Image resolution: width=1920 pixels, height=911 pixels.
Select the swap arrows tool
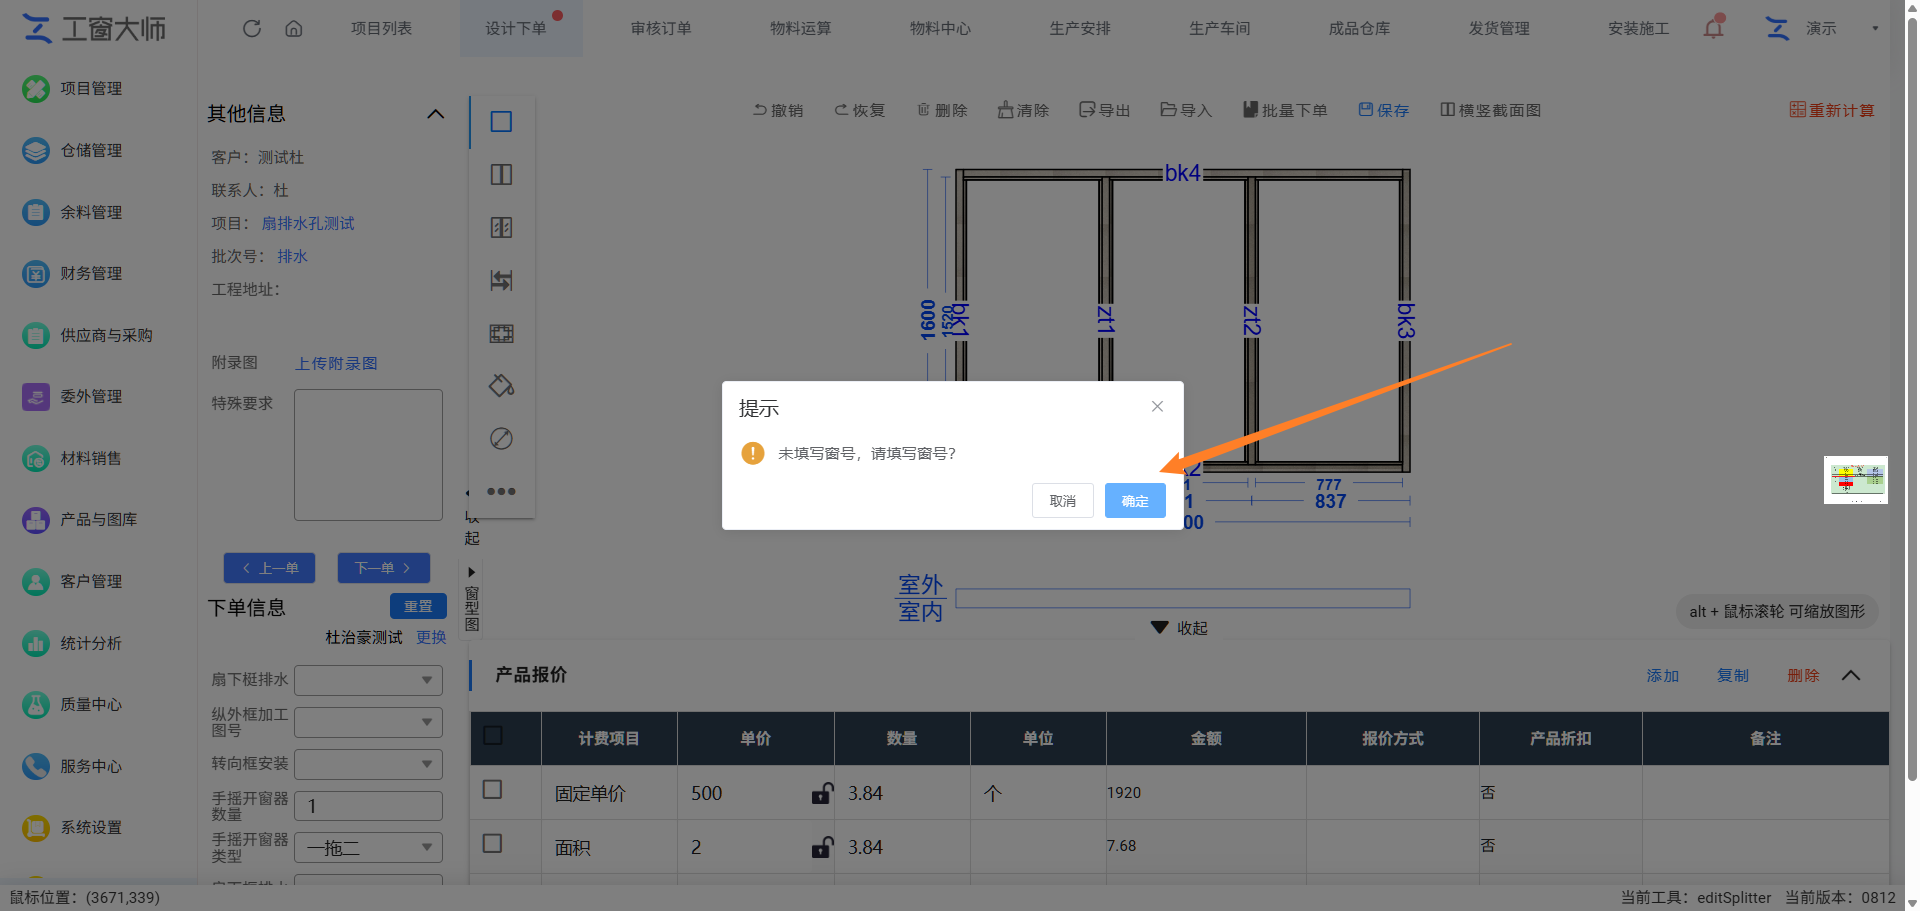(x=502, y=281)
